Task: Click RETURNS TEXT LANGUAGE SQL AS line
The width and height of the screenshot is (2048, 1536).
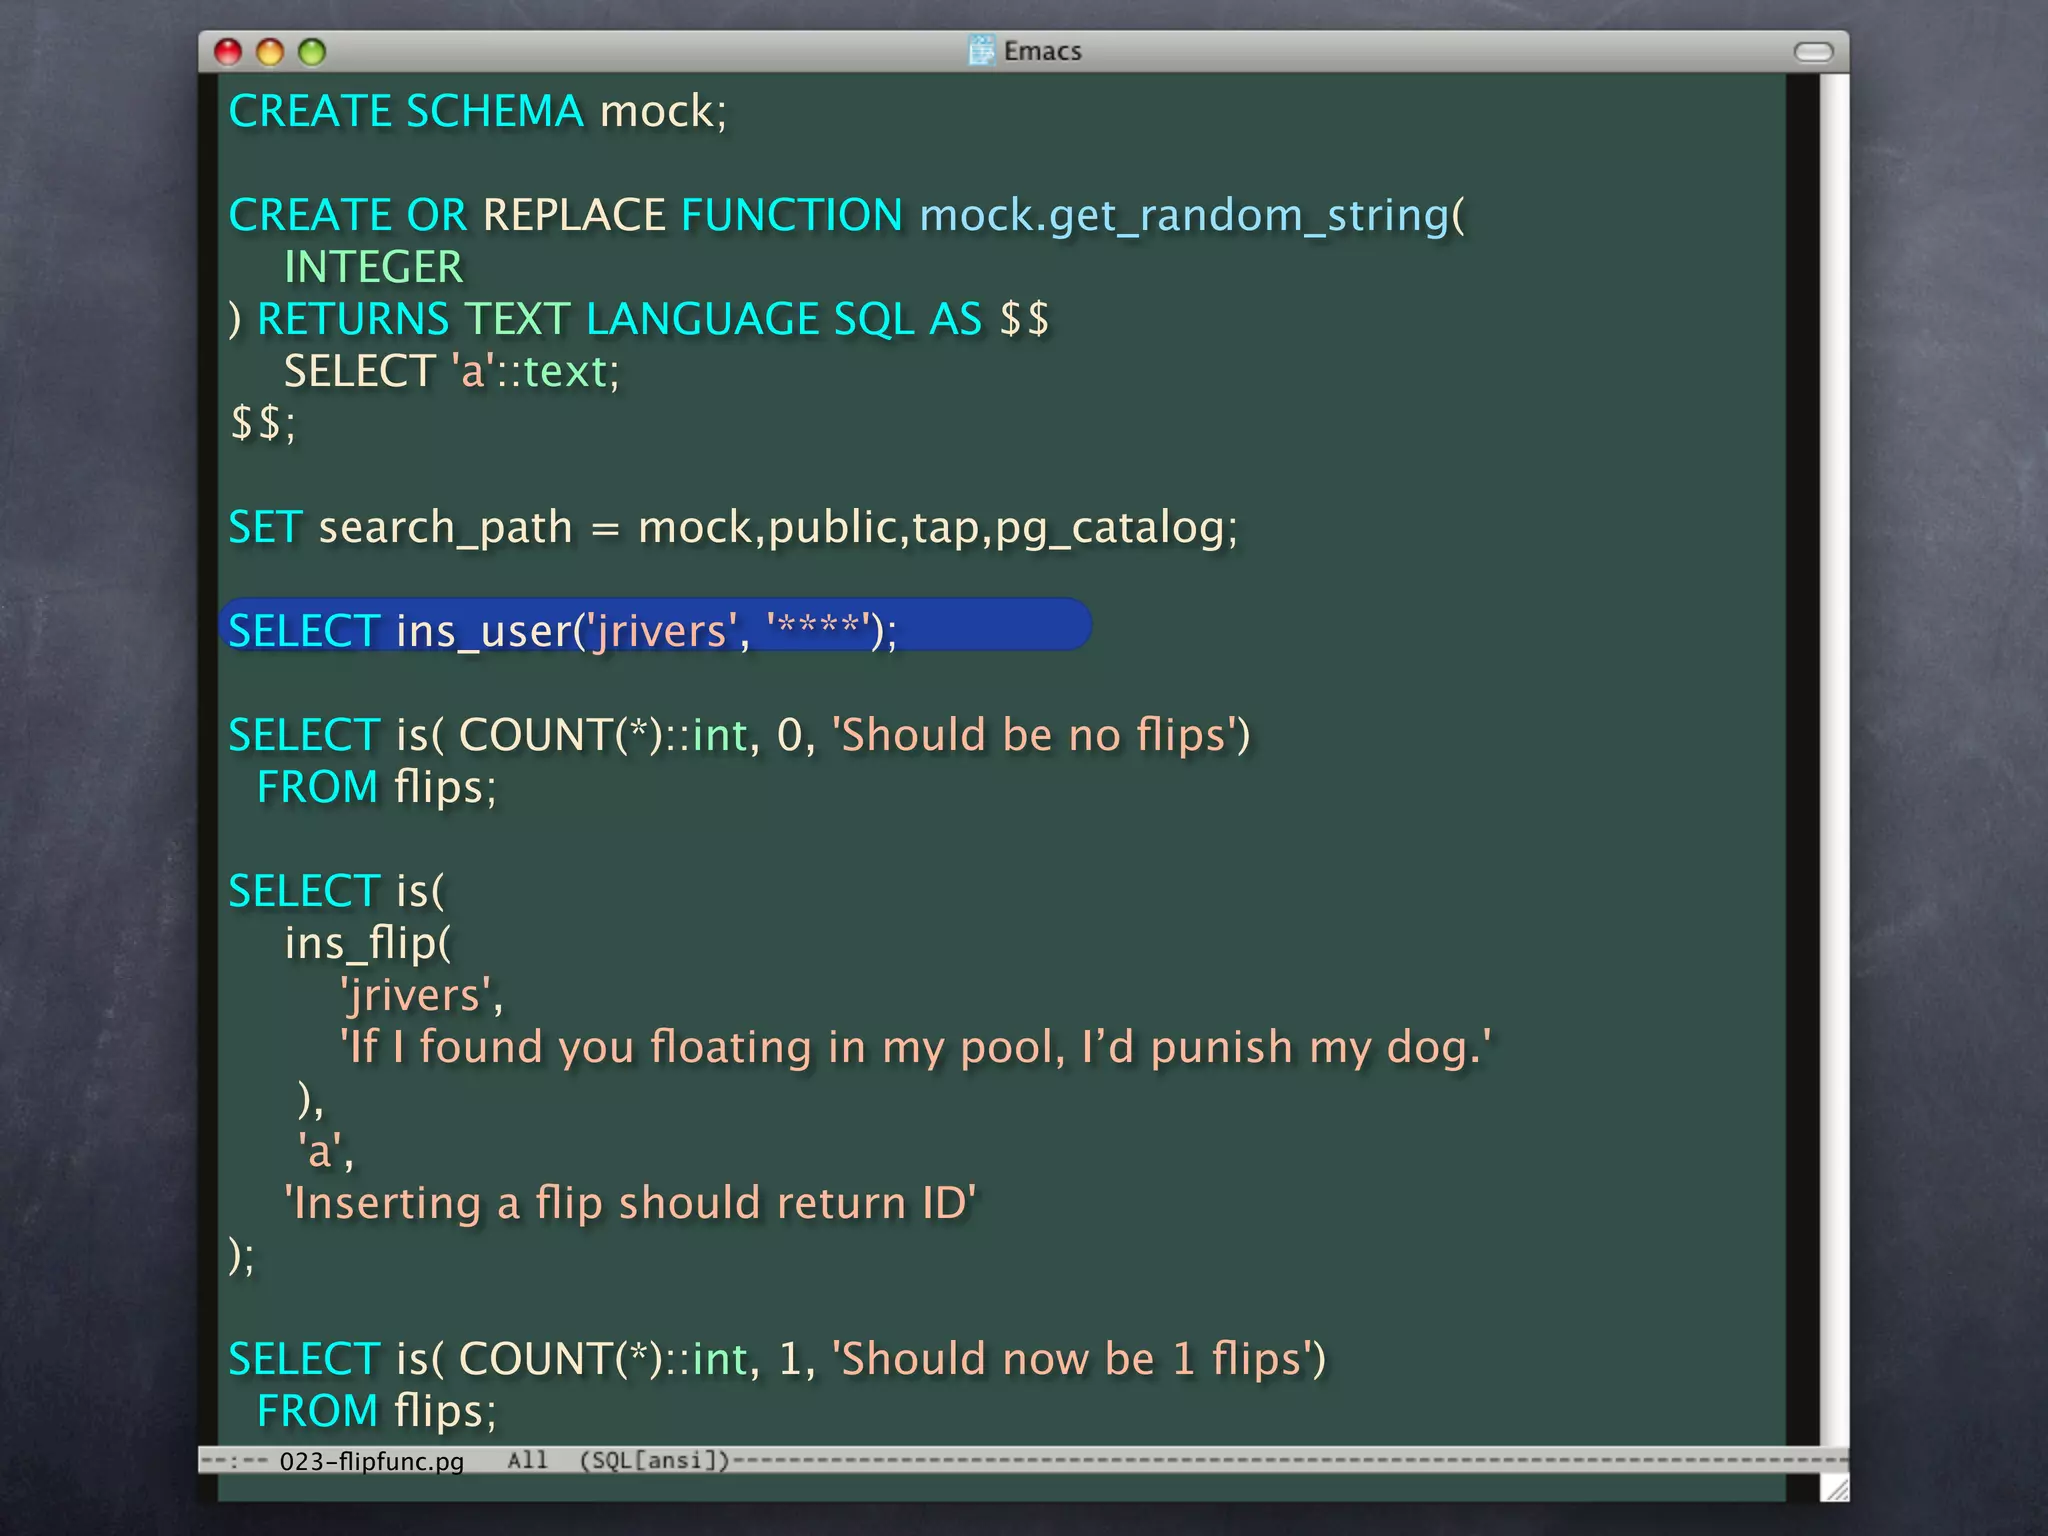Action: point(639,319)
